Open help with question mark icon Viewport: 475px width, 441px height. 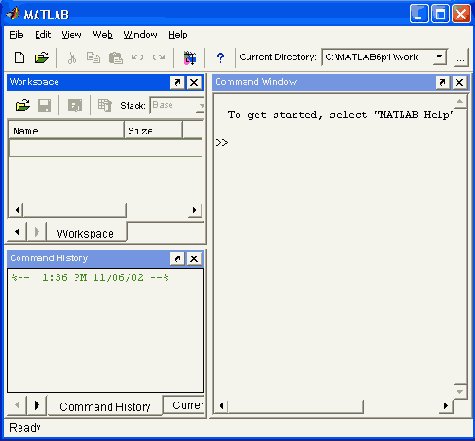click(220, 58)
